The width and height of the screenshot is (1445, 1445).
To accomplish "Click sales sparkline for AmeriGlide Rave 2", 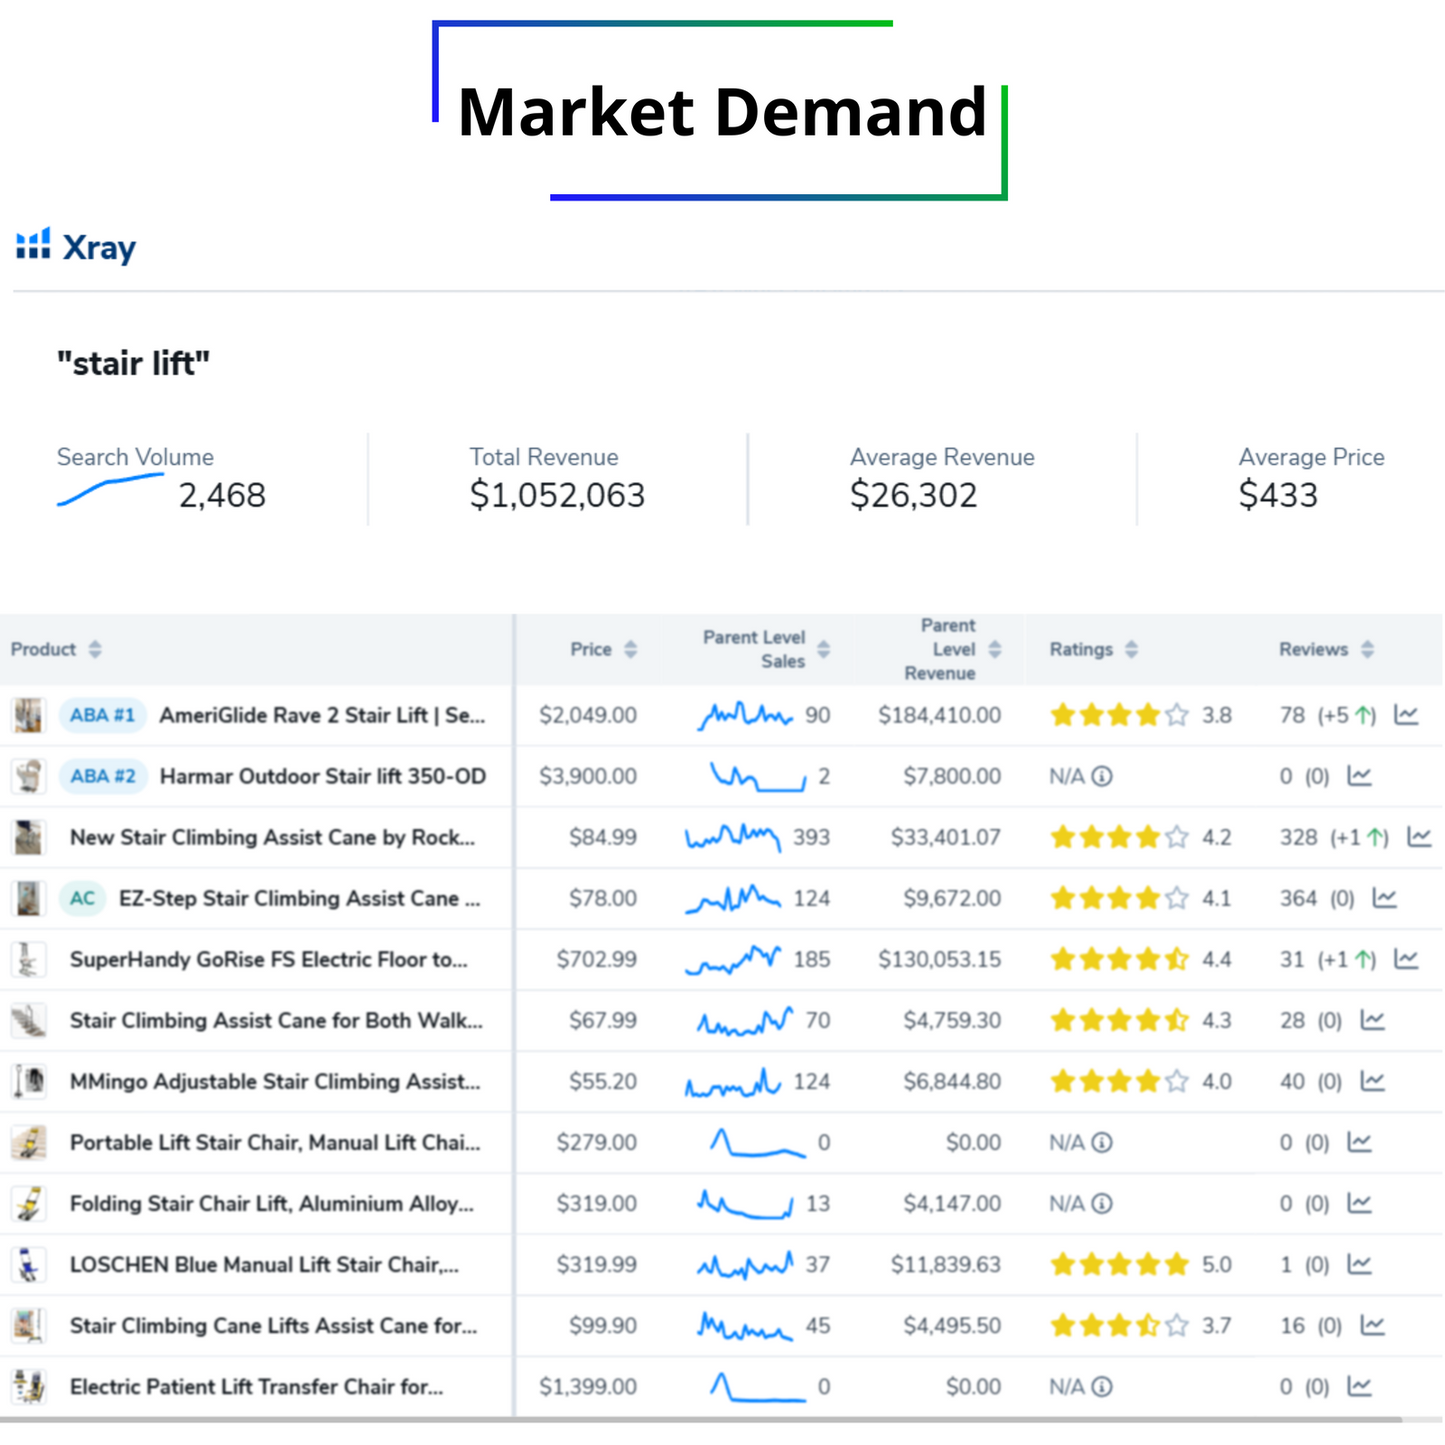I will click(745, 715).
